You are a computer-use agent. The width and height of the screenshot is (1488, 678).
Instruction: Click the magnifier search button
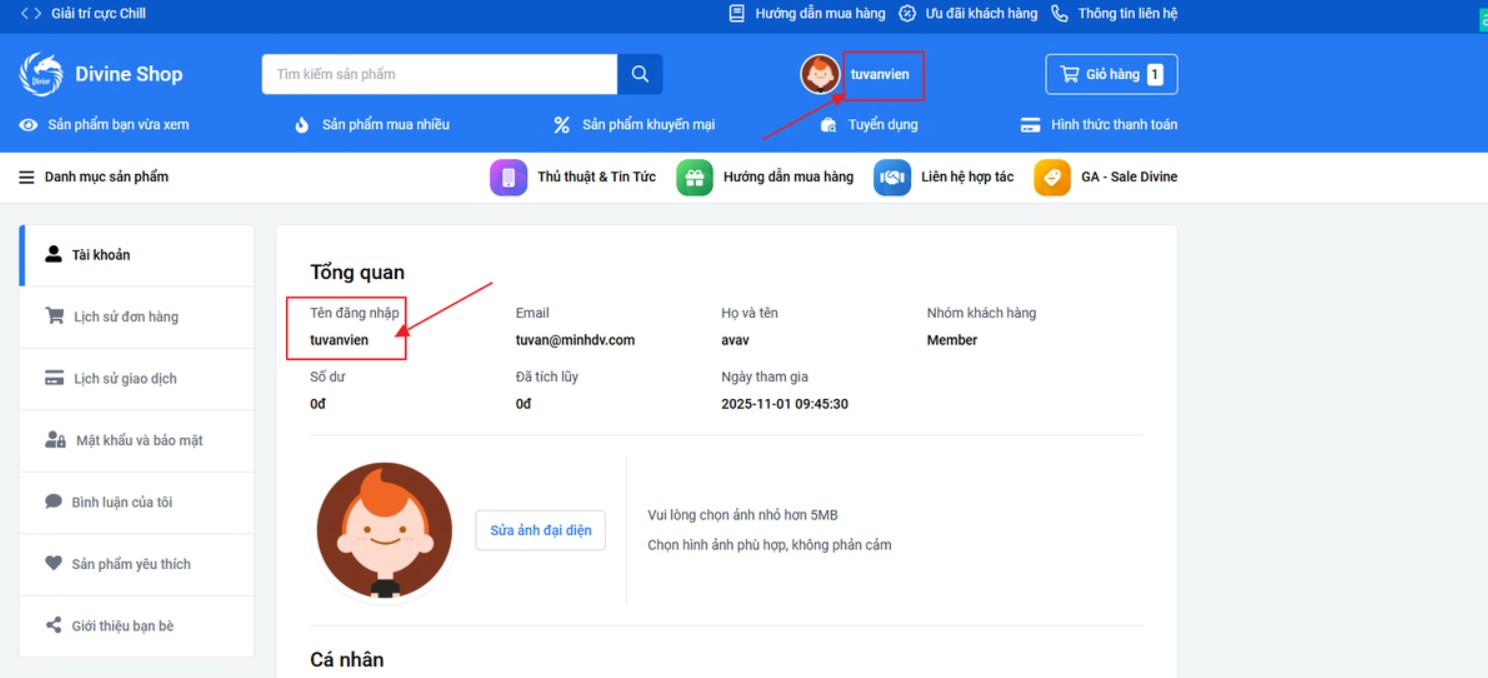point(640,74)
